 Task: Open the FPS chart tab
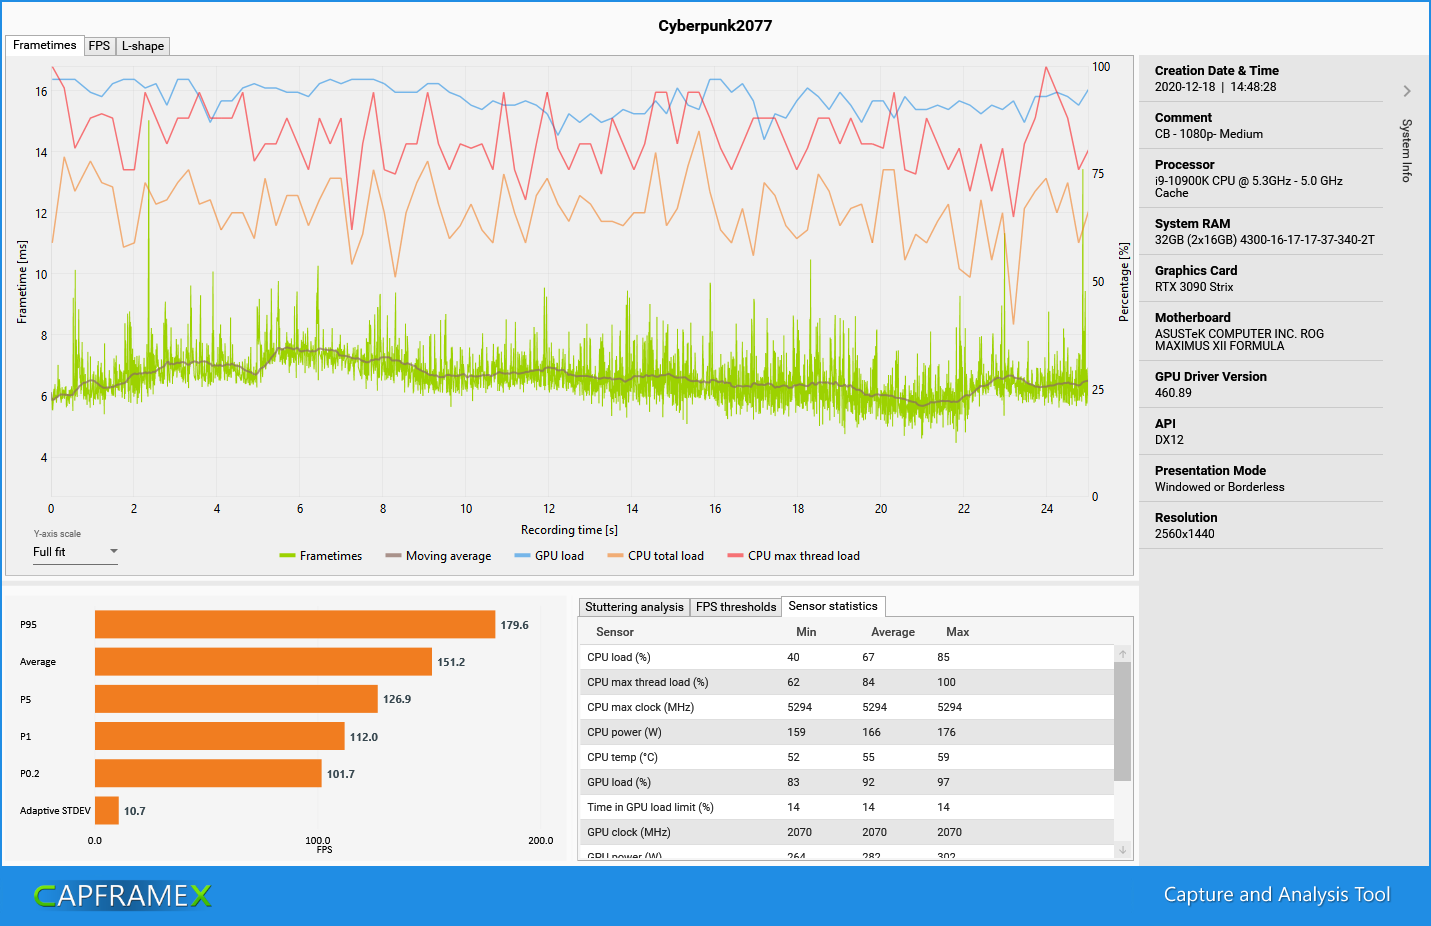point(99,46)
